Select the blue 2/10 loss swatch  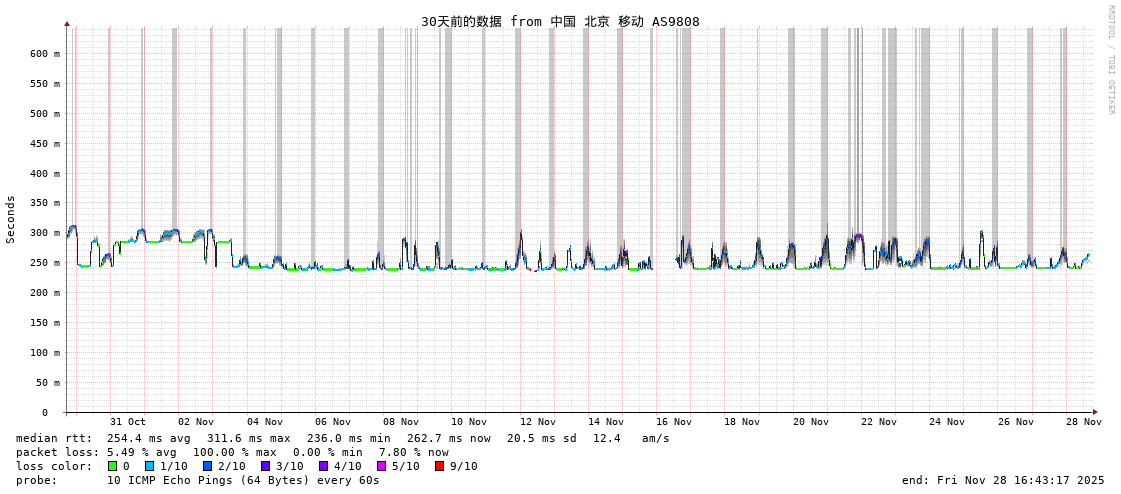coord(207,466)
